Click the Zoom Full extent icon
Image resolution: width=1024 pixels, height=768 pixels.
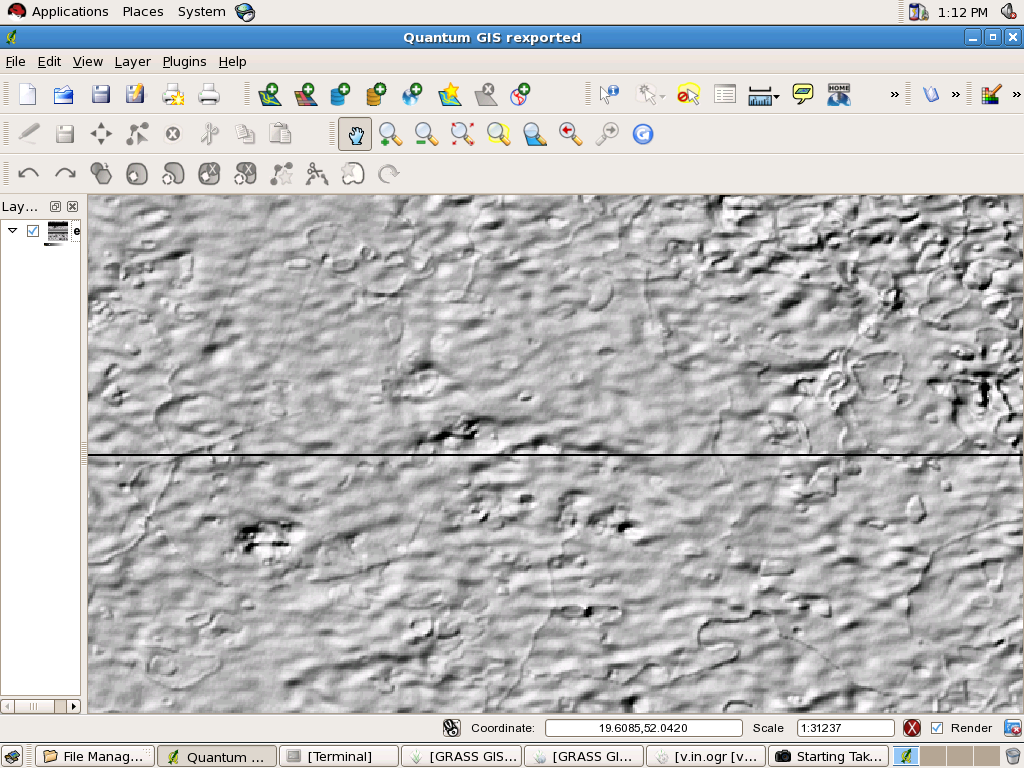pos(462,134)
